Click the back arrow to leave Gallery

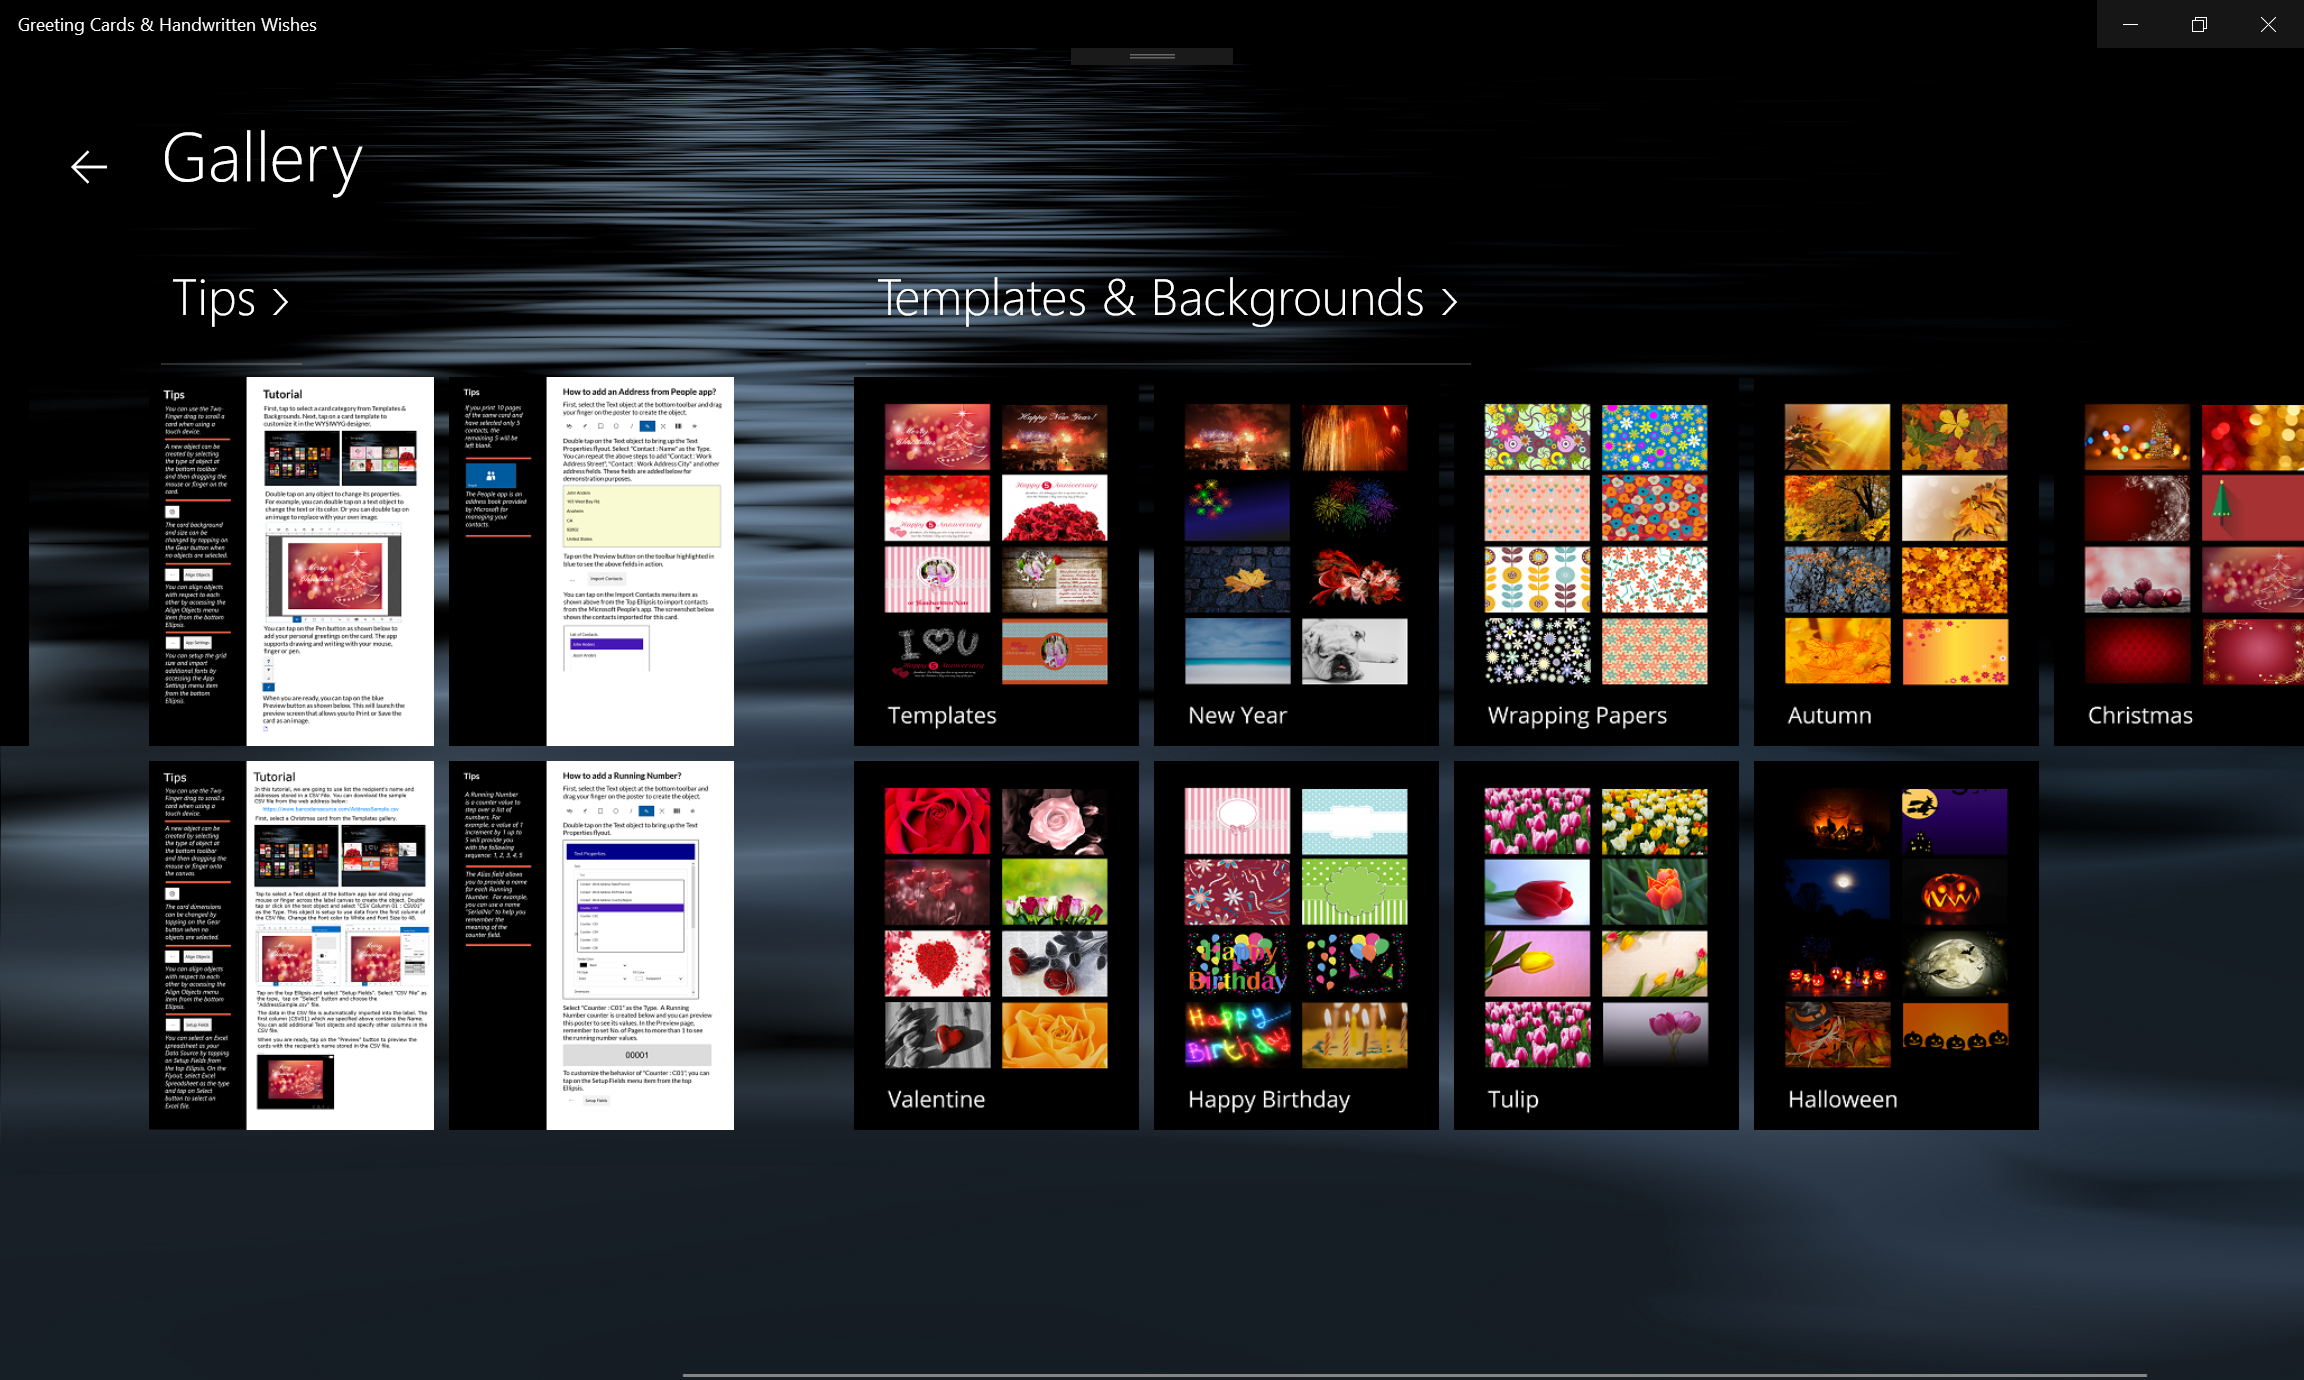[x=88, y=165]
